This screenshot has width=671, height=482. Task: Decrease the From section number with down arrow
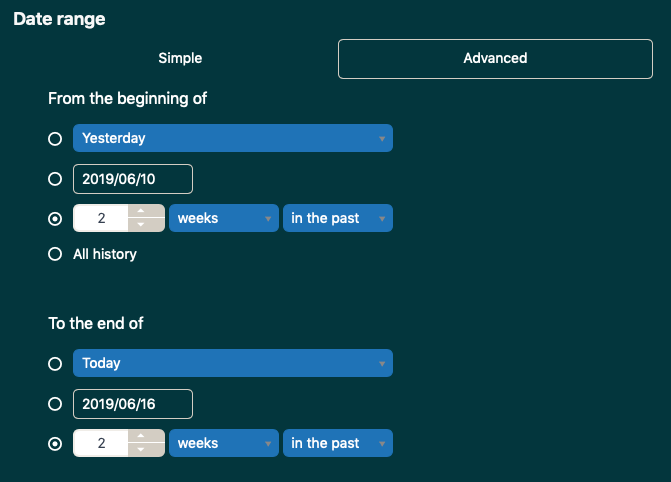pos(146,225)
